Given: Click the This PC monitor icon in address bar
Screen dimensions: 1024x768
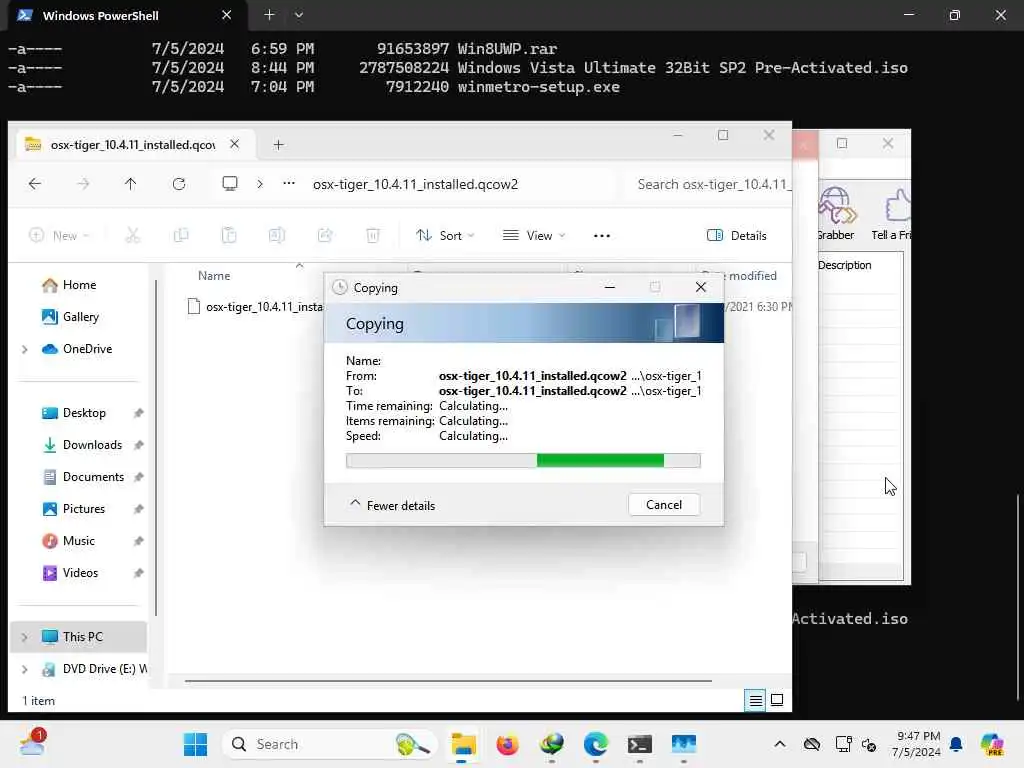Looking at the screenshot, I should (x=230, y=184).
